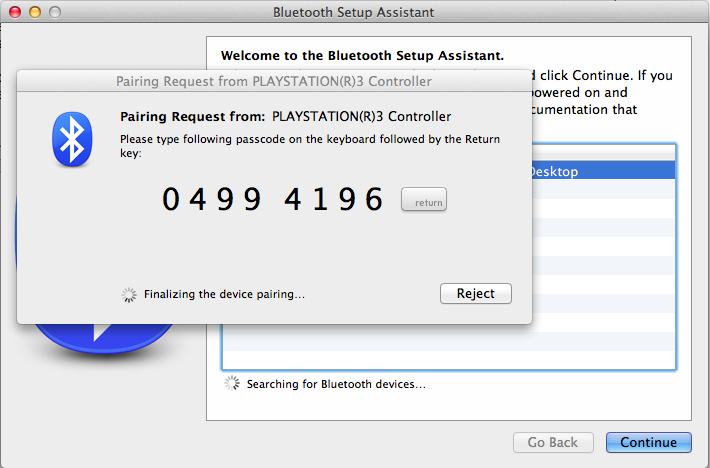Click the disabled zoom button in title bar
This screenshot has width=710, height=468.
(x=55, y=12)
